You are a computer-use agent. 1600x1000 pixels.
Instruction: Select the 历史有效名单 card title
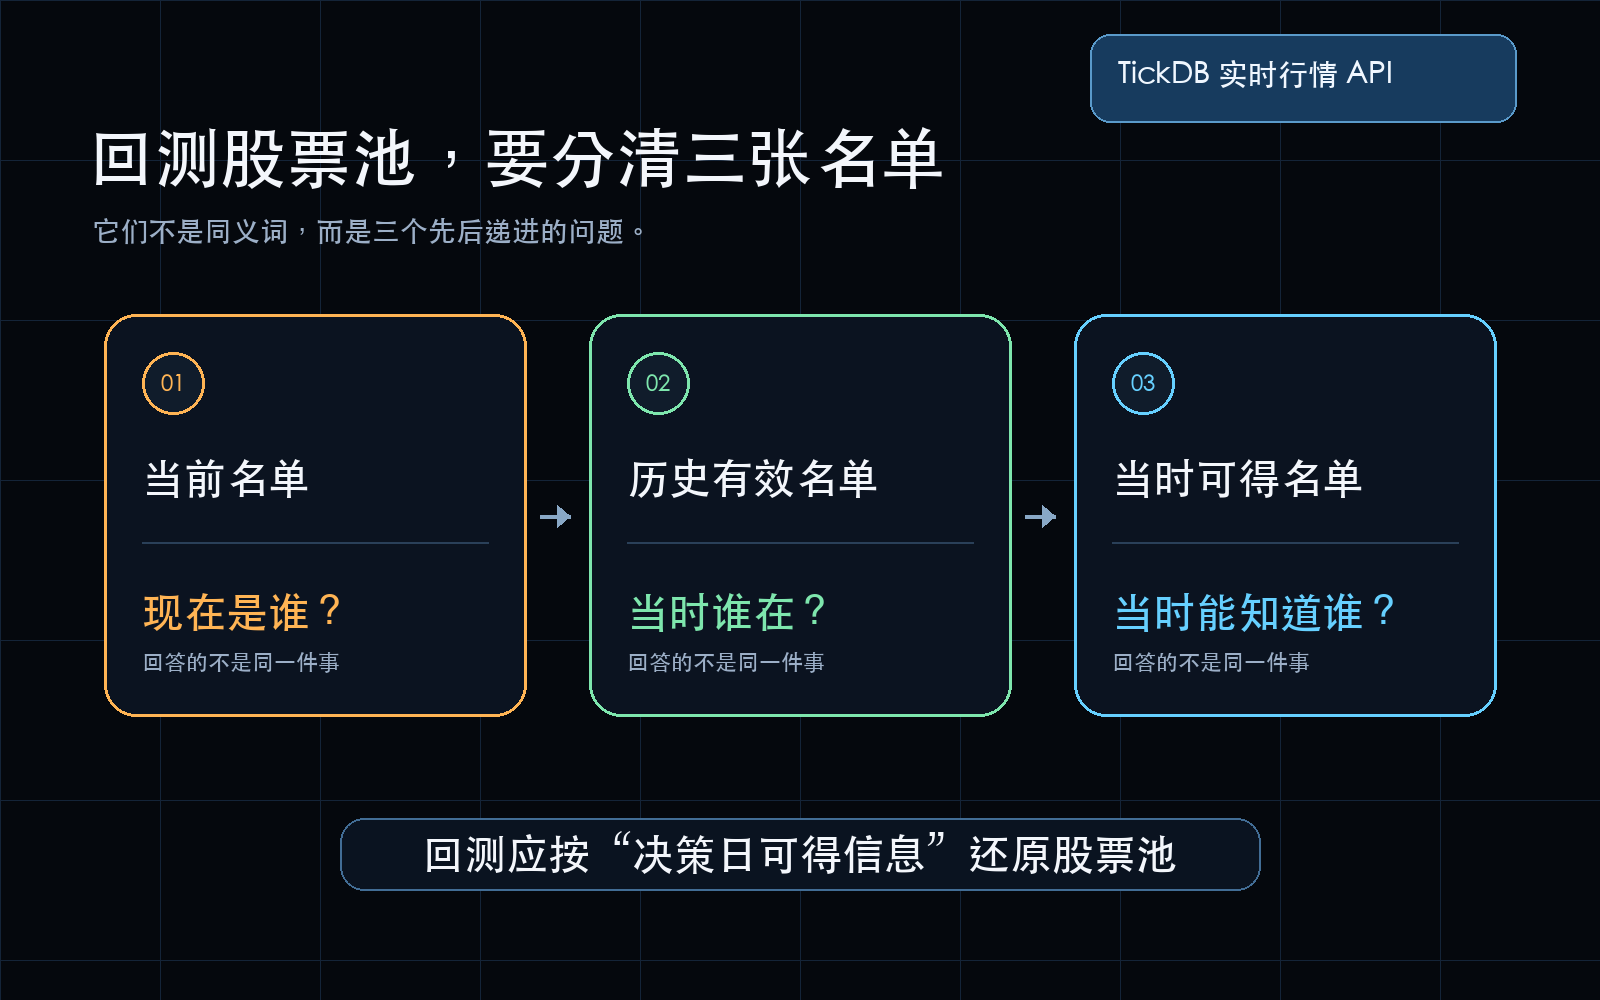point(753,479)
